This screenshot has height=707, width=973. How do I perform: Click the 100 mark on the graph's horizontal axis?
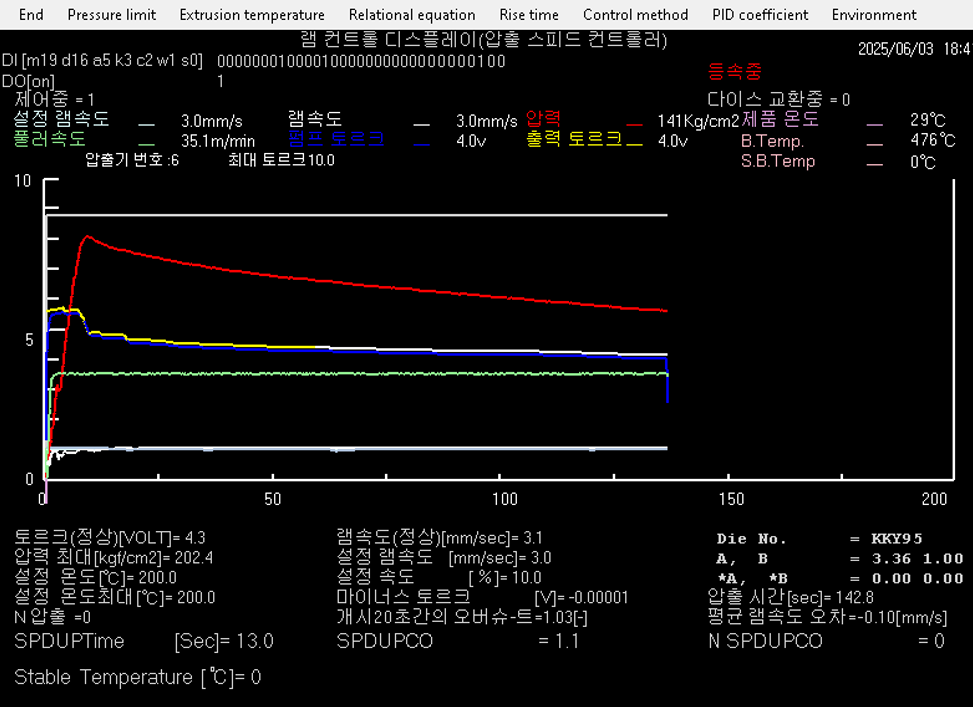click(x=505, y=498)
